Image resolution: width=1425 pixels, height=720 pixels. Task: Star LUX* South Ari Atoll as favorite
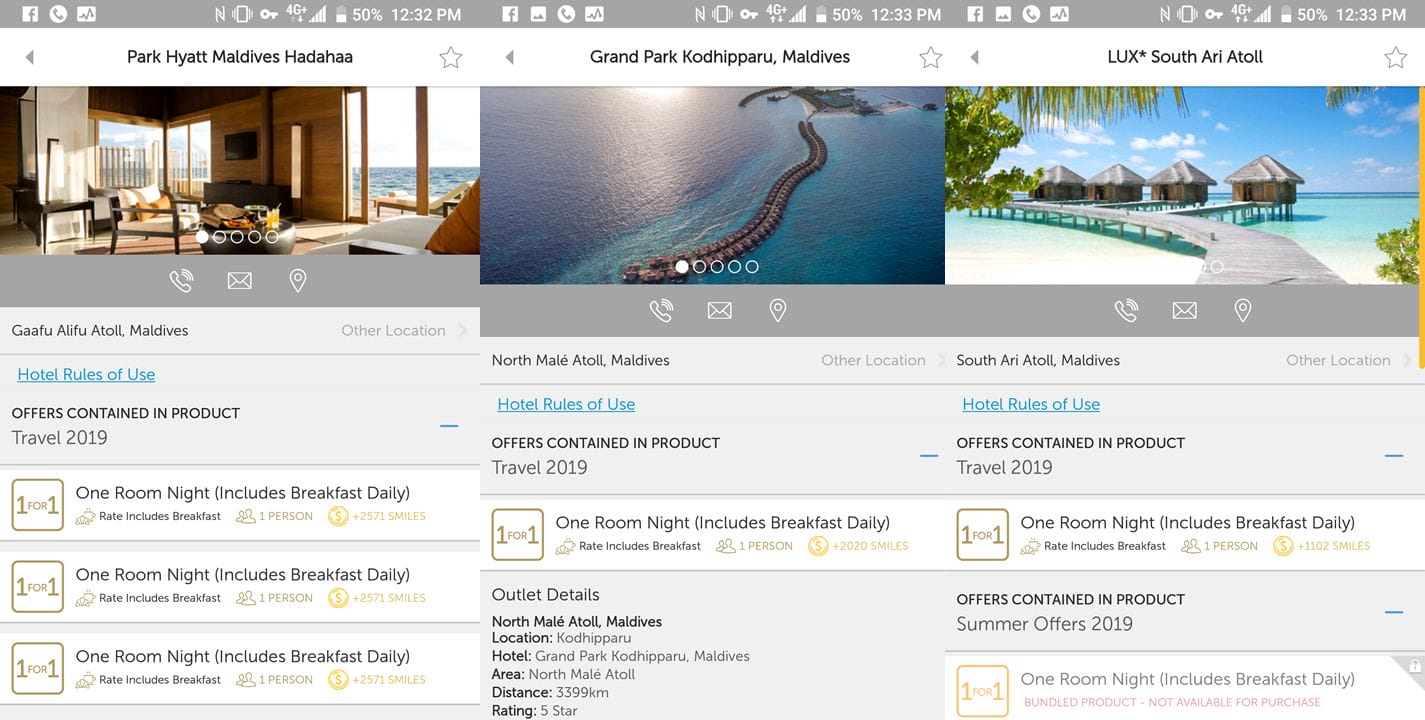coord(1395,57)
